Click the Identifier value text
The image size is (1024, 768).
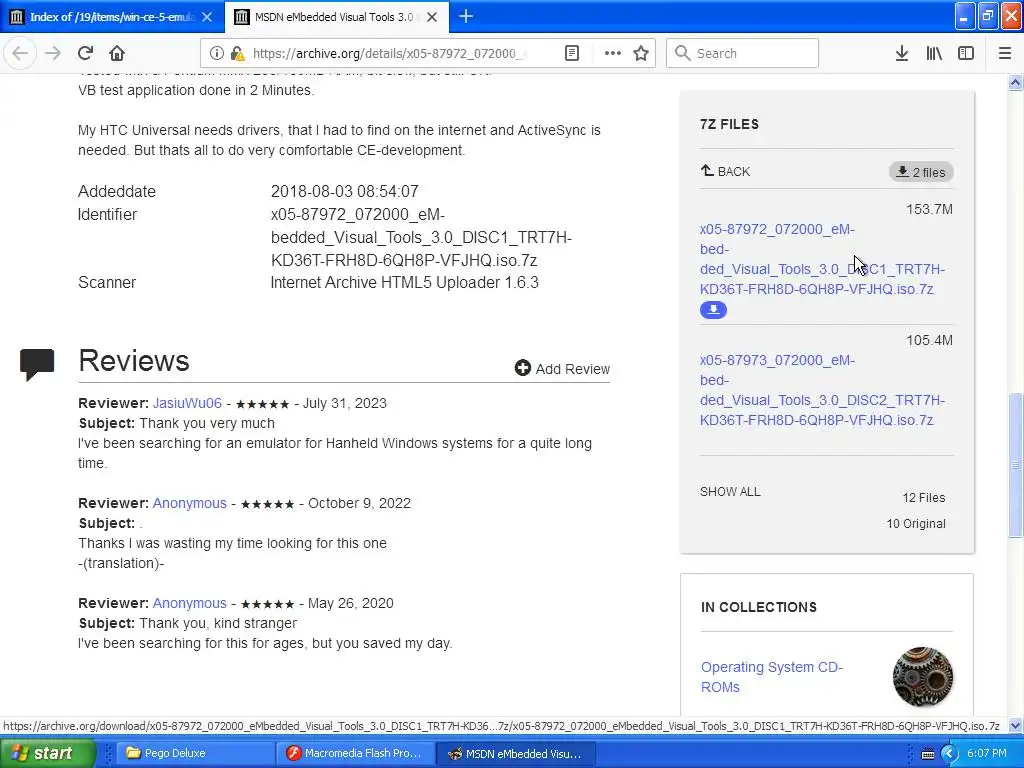coord(421,237)
